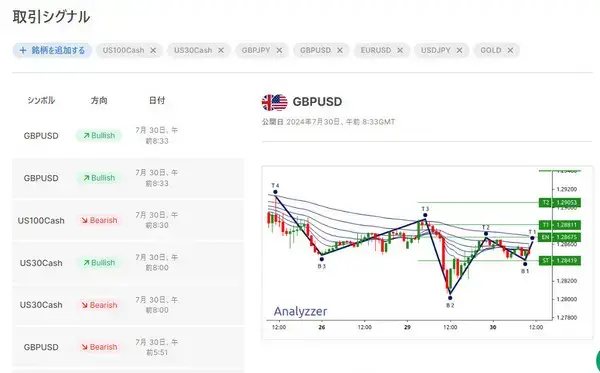Image resolution: width=600 pixels, height=373 pixels.
Task: Open the US100Cash Bearish signal row
Action: pos(128,220)
